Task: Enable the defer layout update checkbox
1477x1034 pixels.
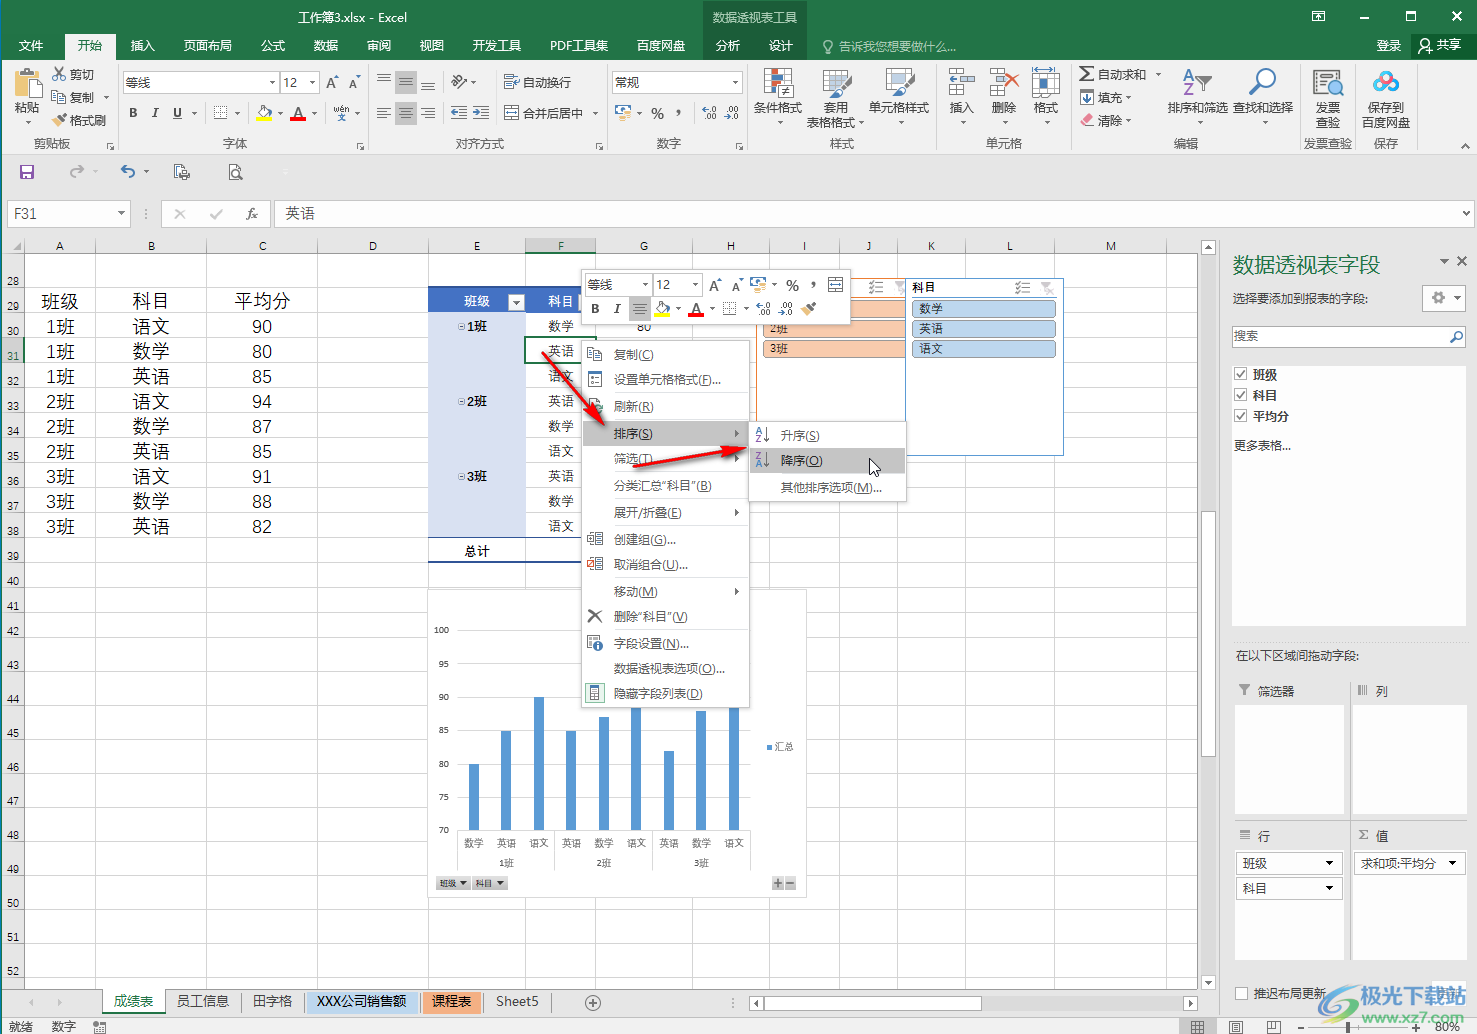Action: (x=1242, y=993)
